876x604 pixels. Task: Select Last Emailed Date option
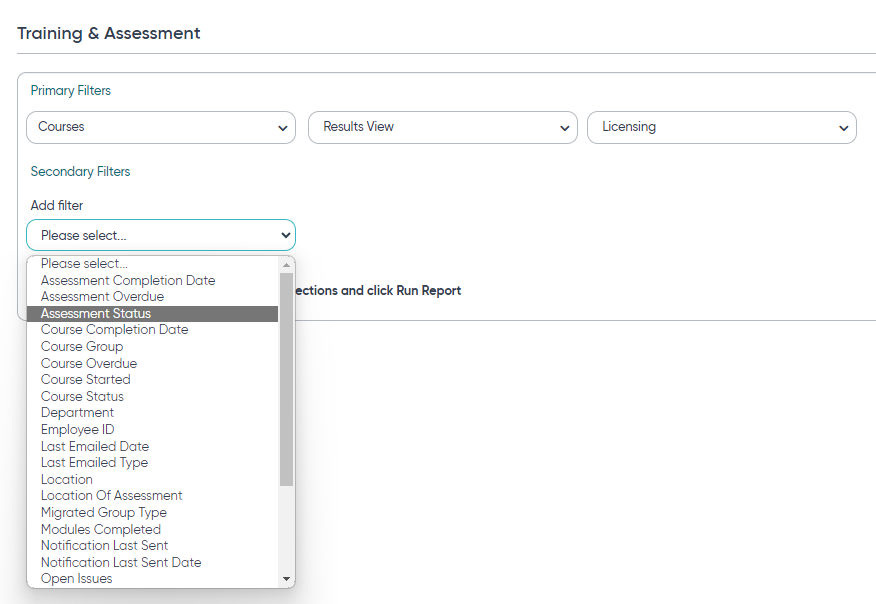coord(153,446)
